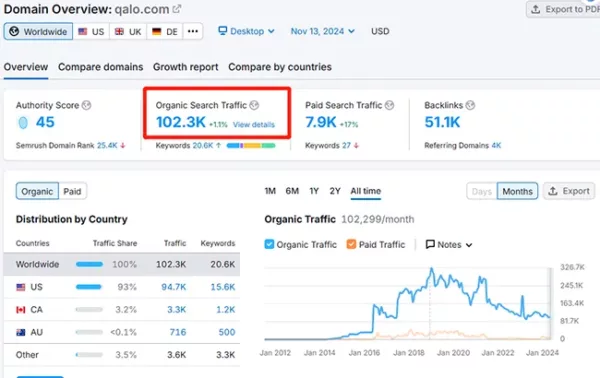
Task: Open the 7.9K paid traffic value
Action: 321,122
